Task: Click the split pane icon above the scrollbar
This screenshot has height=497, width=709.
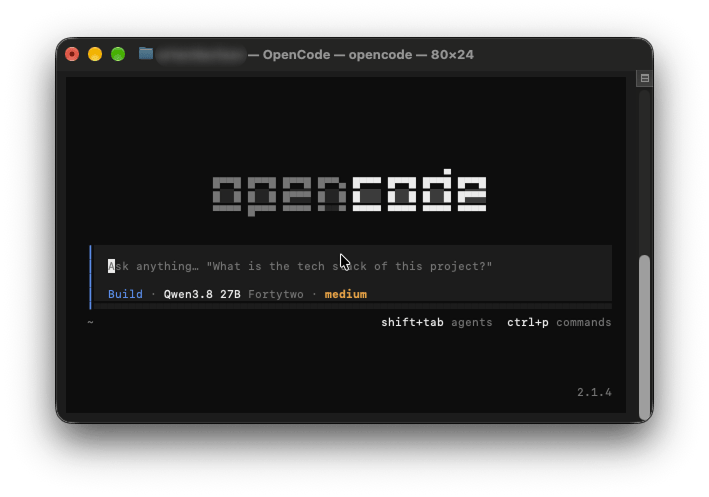Action: click(644, 78)
